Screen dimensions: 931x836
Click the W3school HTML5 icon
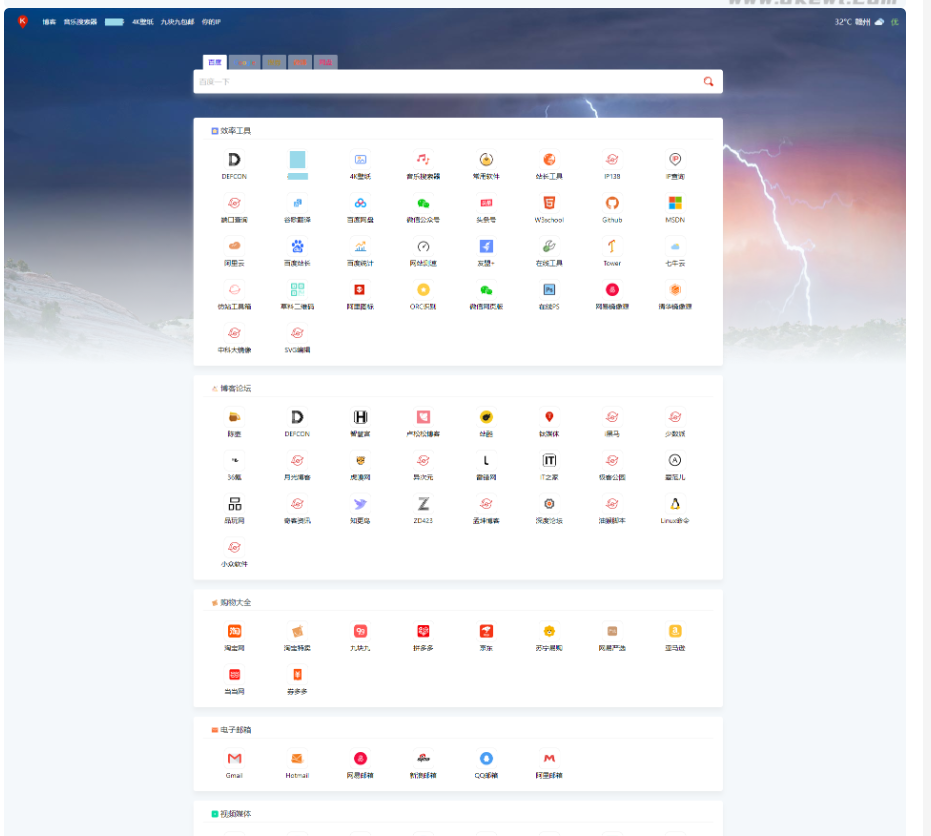pyautogui.click(x=548, y=203)
